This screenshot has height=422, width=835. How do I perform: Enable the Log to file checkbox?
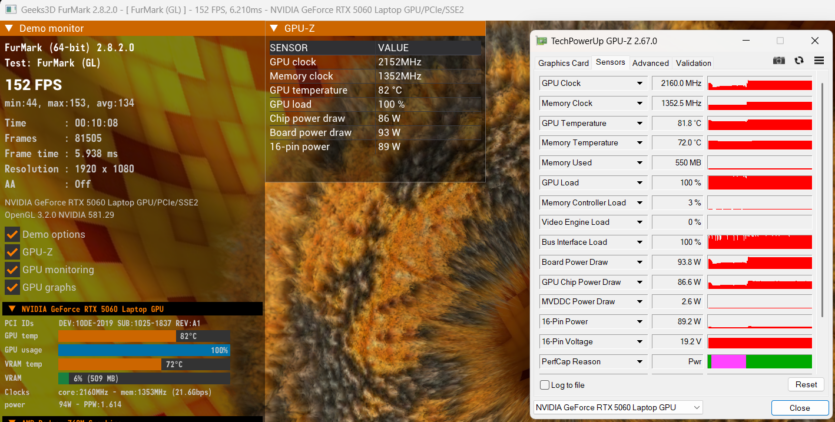click(544, 385)
